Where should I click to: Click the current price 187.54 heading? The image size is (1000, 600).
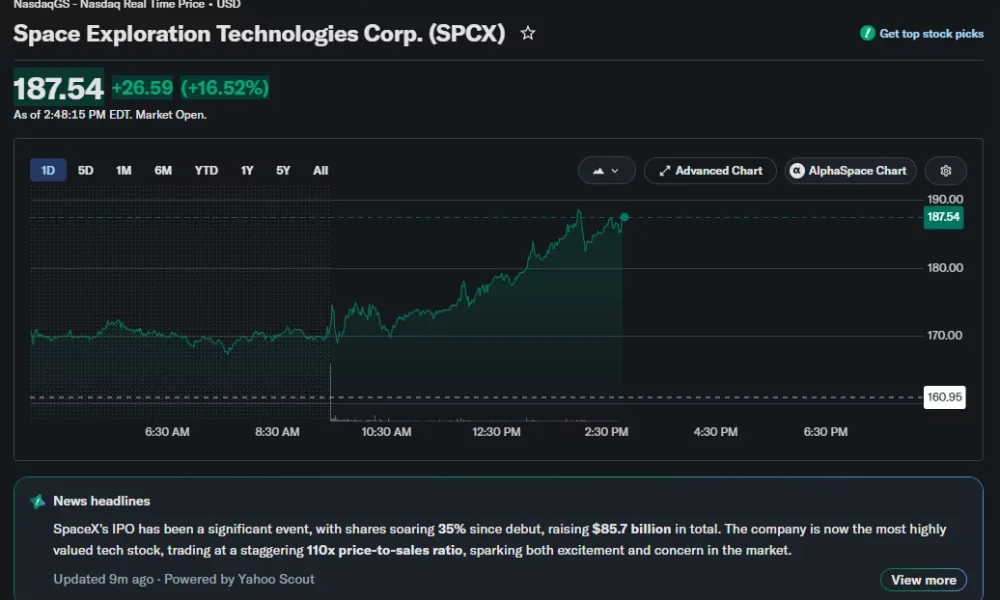[x=58, y=88]
